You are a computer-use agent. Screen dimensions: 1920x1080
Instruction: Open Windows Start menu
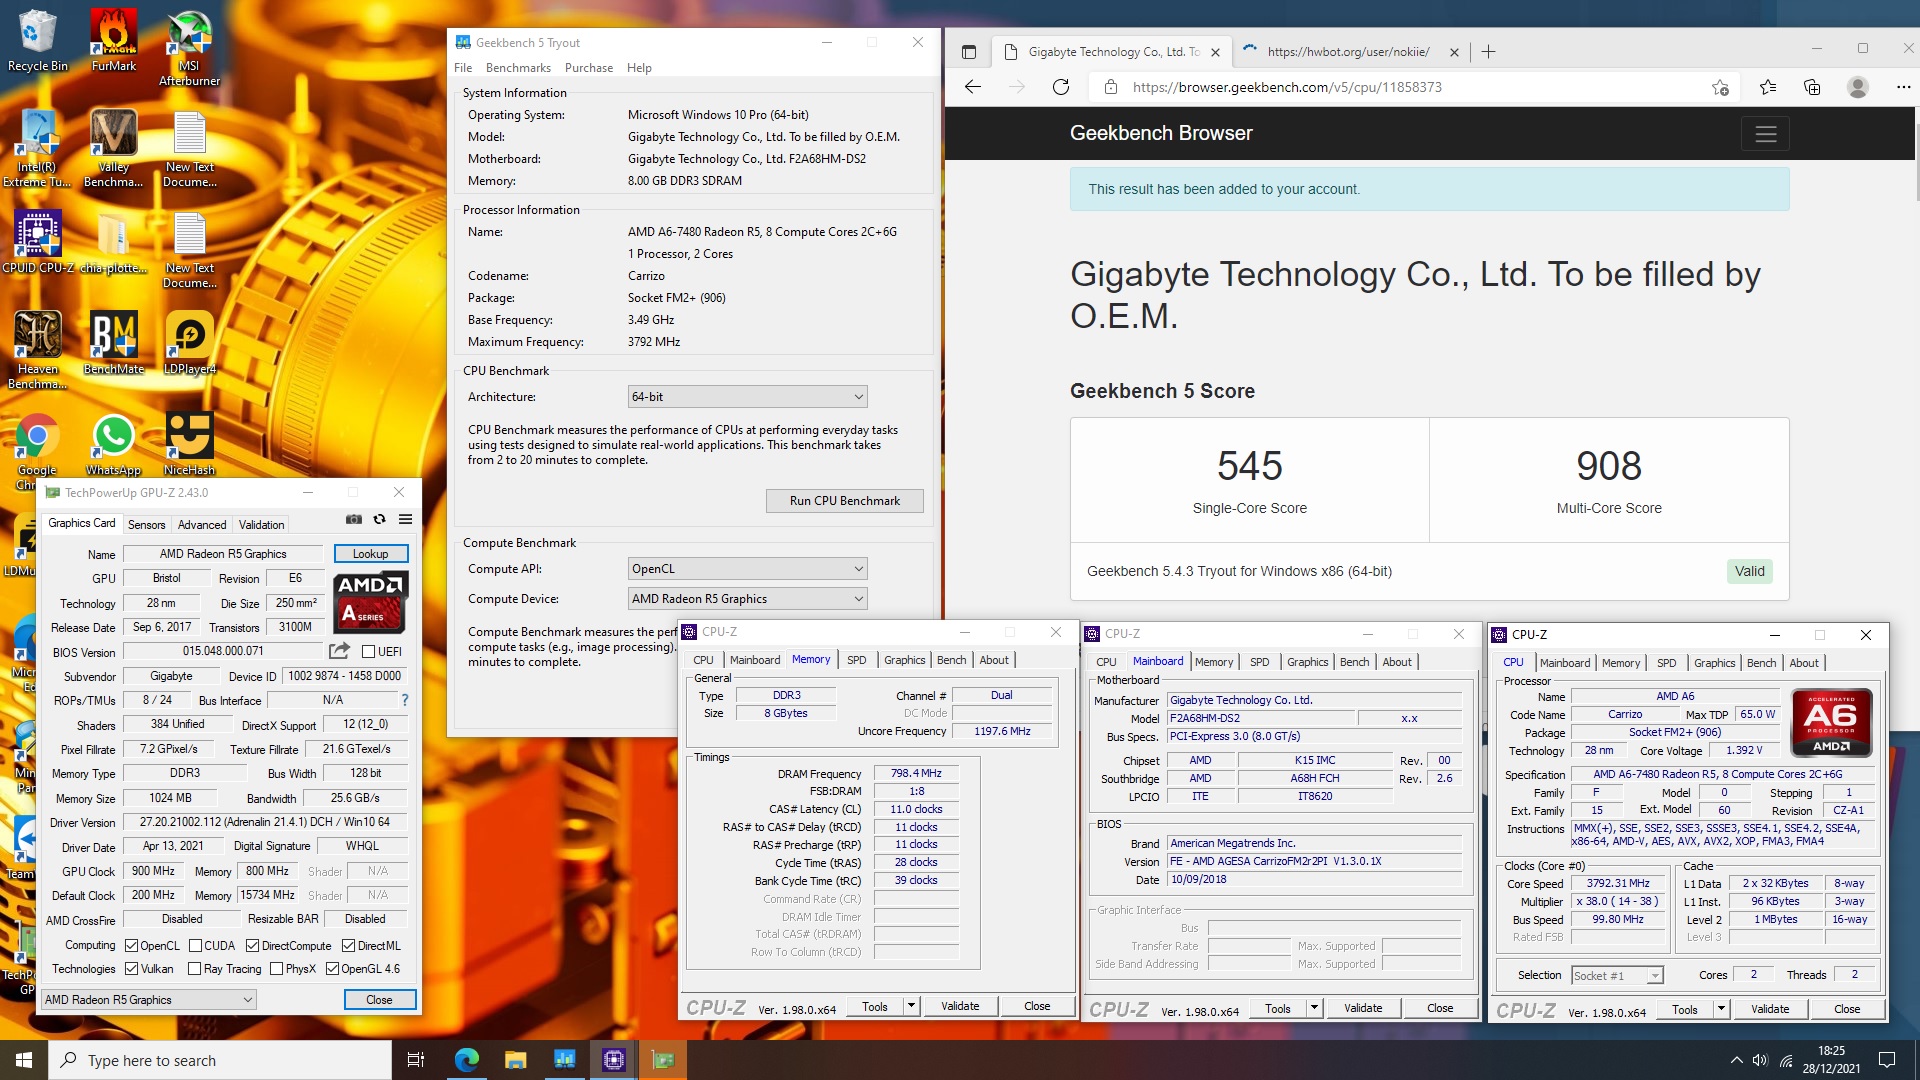[24, 1060]
